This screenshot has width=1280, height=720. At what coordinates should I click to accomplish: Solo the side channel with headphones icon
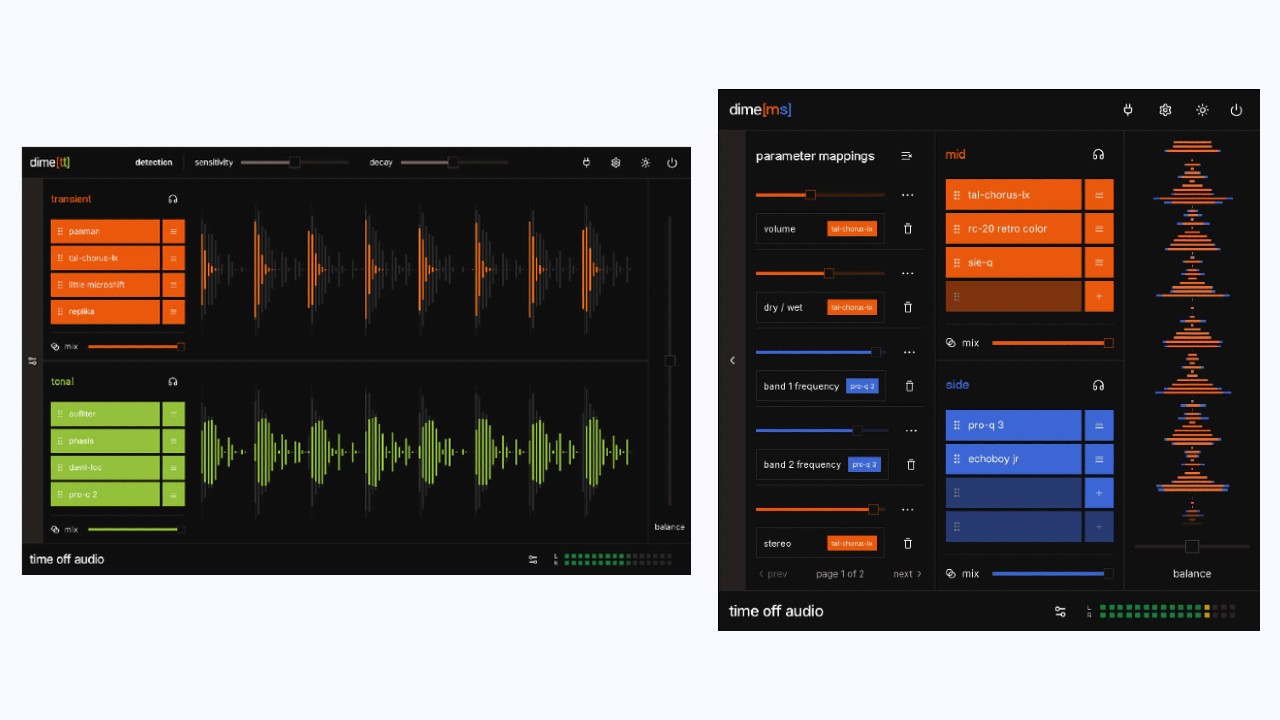coord(1098,385)
